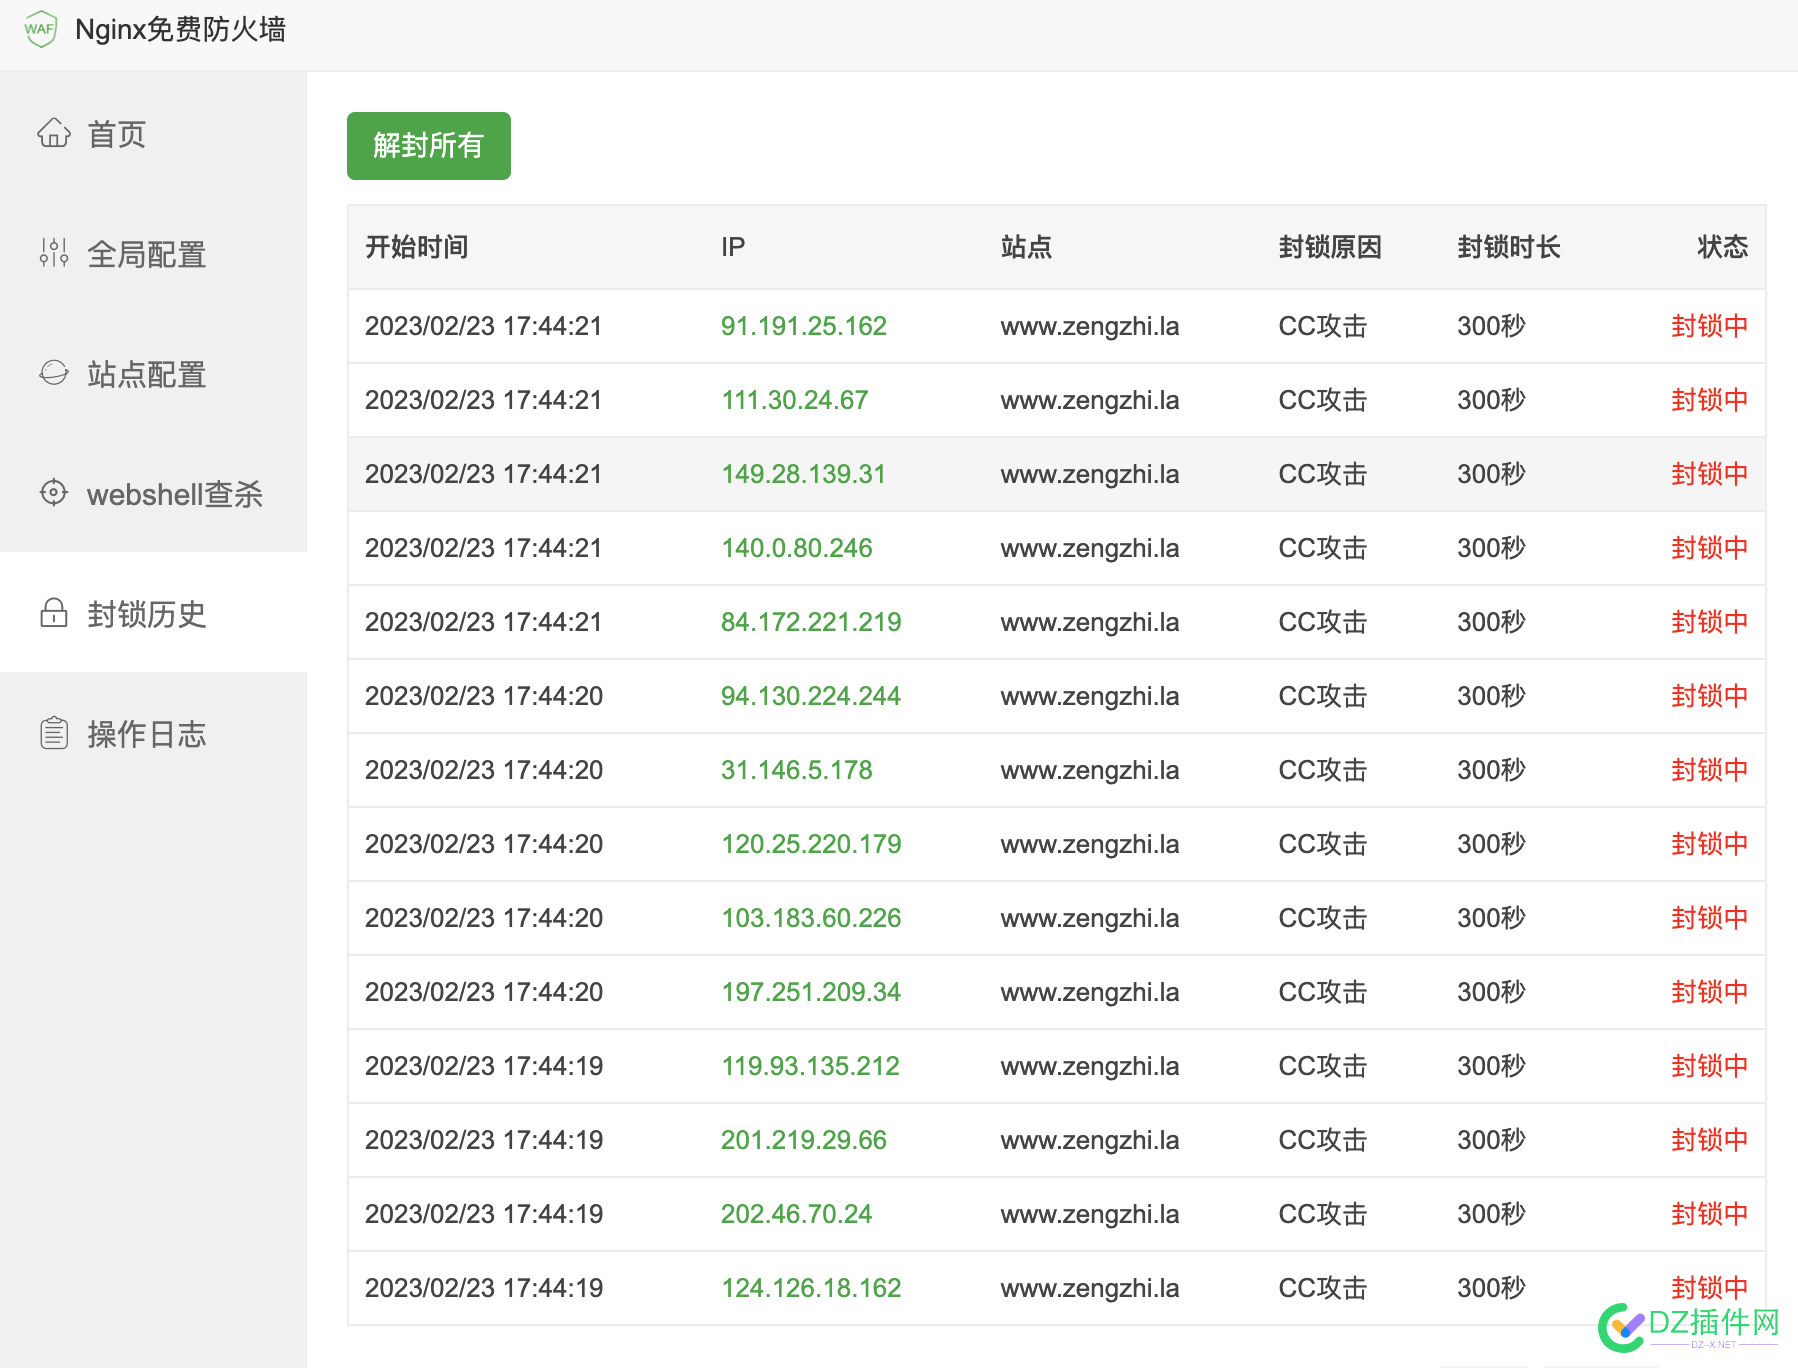Viewport: 1798px width, 1368px height.
Task: Click the 开始时间 column header
Action: [417, 247]
